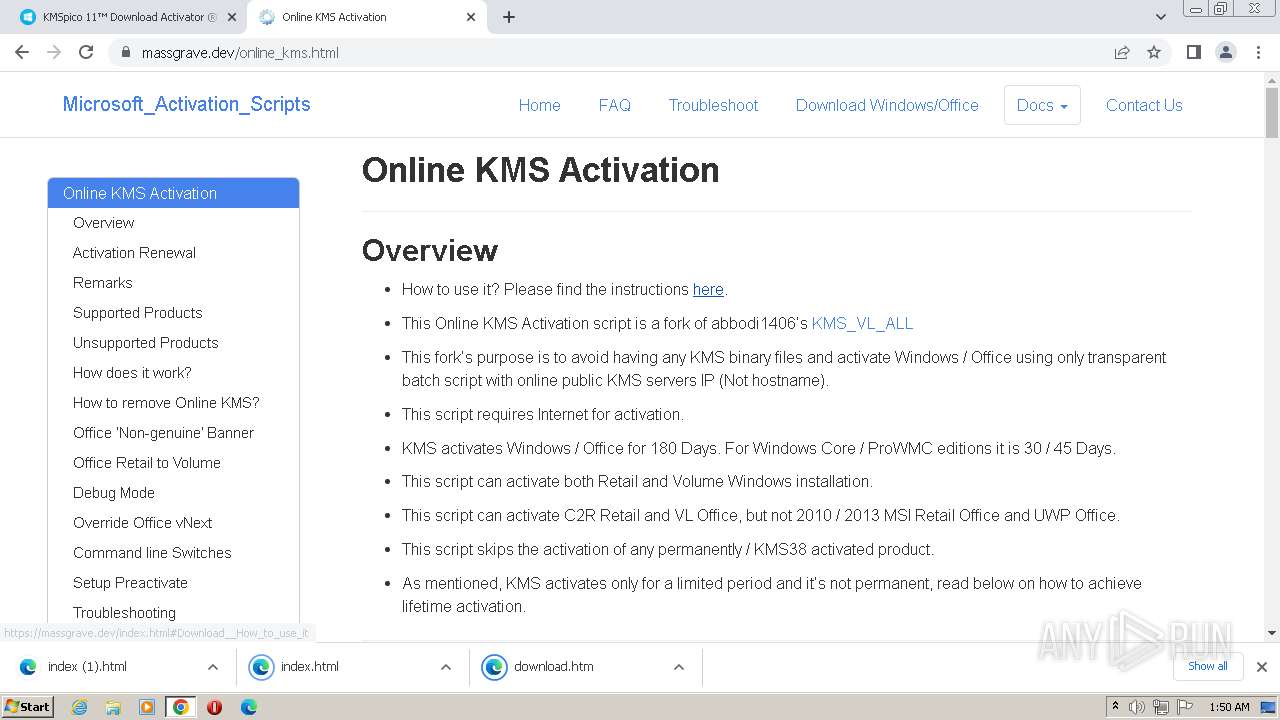Switch to Chrome in the taskbar
This screenshot has width=1280, height=720.
coord(181,707)
